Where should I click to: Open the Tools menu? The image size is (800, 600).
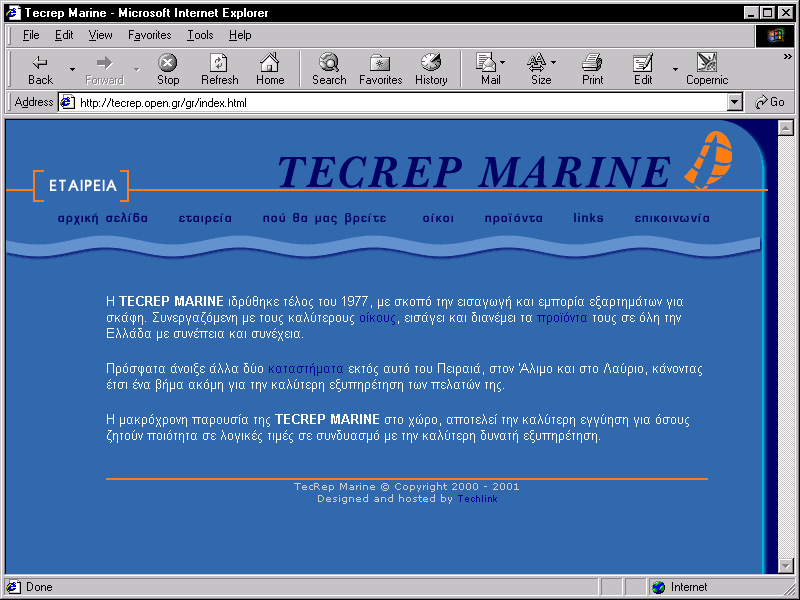(200, 35)
